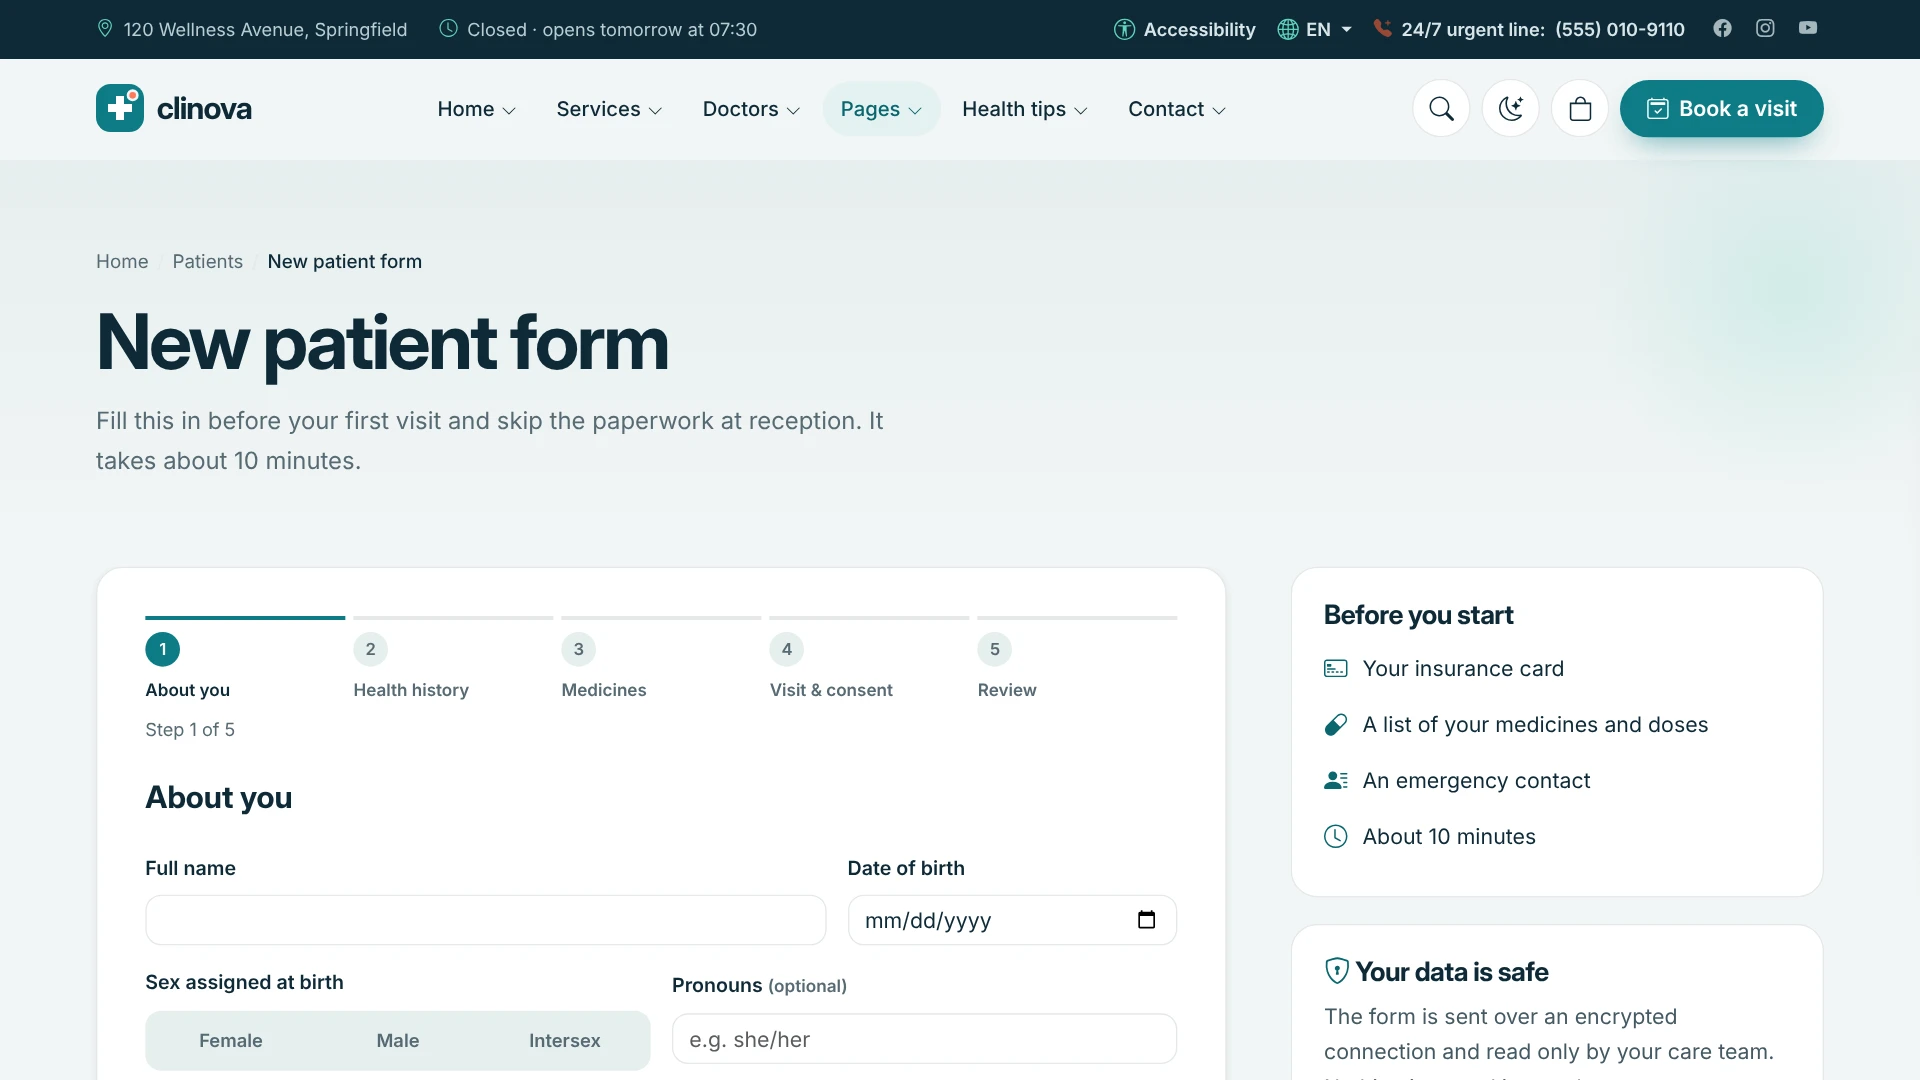Select Female for sex assigned at birth
The width and height of the screenshot is (1920, 1080).
[231, 1041]
